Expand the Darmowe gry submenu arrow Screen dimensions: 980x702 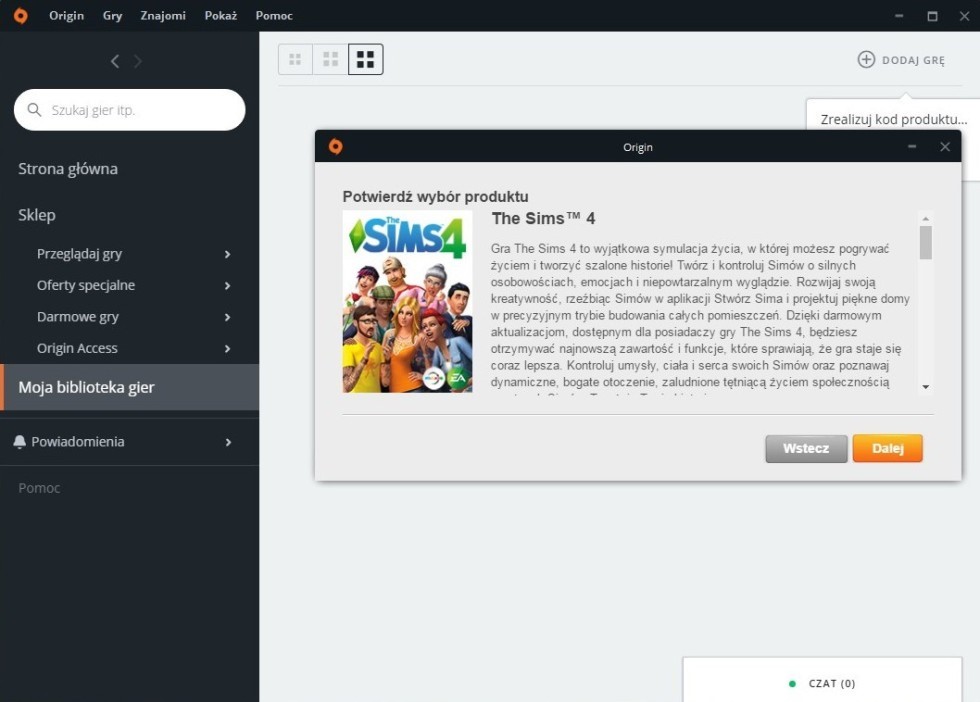[228, 318]
